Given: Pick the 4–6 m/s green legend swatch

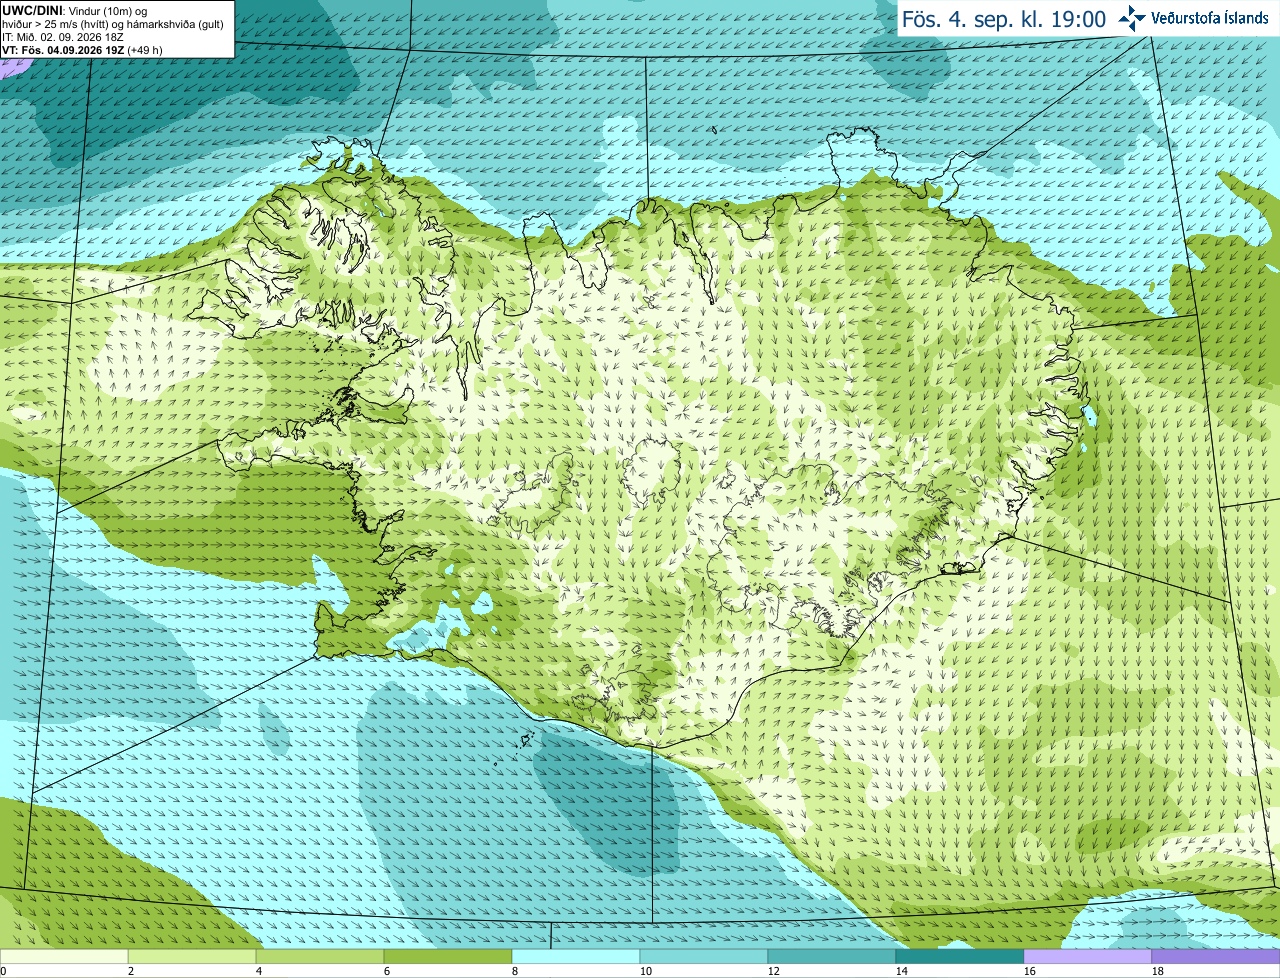Looking at the screenshot, I should tap(320, 957).
